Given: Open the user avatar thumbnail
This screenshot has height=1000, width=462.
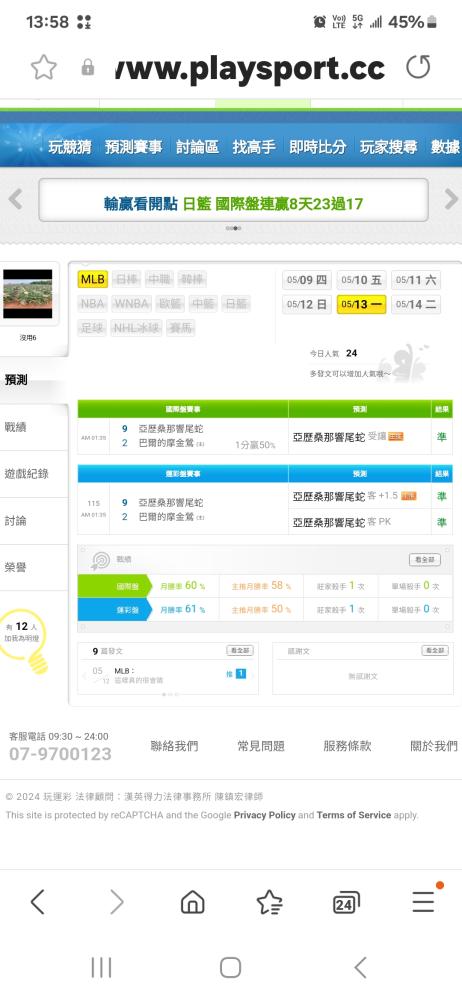Looking at the screenshot, I should pyautogui.click(x=27, y=293).
